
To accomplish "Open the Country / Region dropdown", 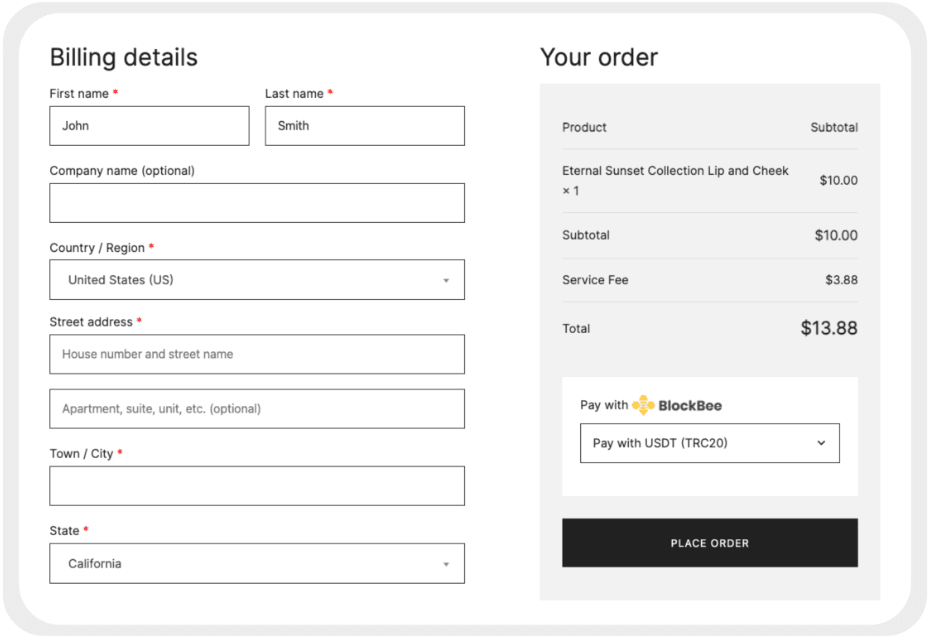I will (257, 280).
